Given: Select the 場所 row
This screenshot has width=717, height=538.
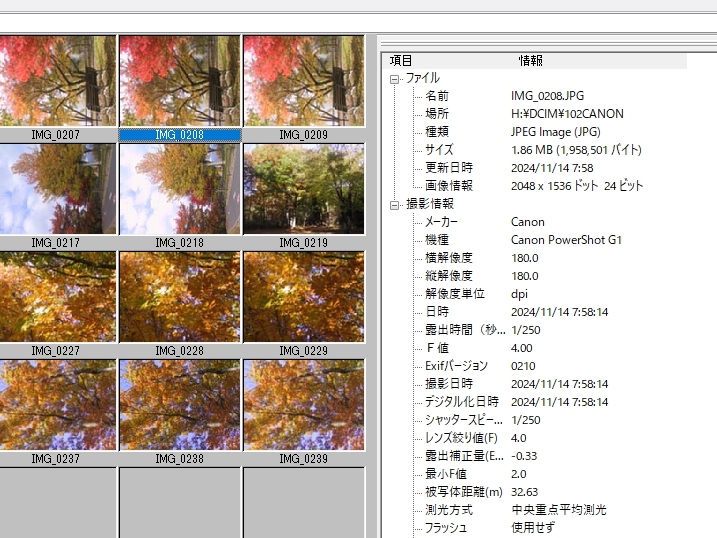Looking at the screenshot, I should tap(524, 113).
